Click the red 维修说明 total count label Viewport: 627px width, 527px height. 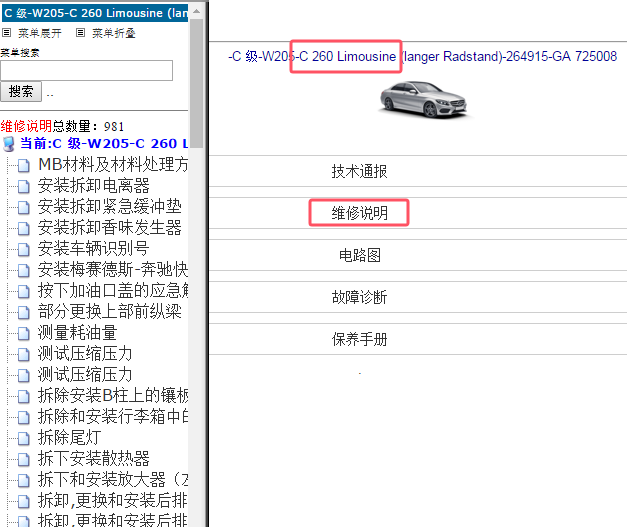pos(26,126)
